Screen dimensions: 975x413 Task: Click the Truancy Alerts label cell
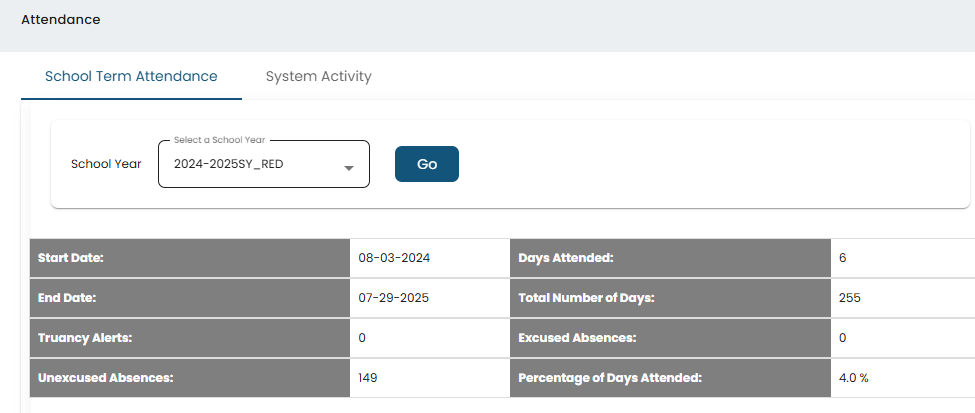(x=85, y=338)
